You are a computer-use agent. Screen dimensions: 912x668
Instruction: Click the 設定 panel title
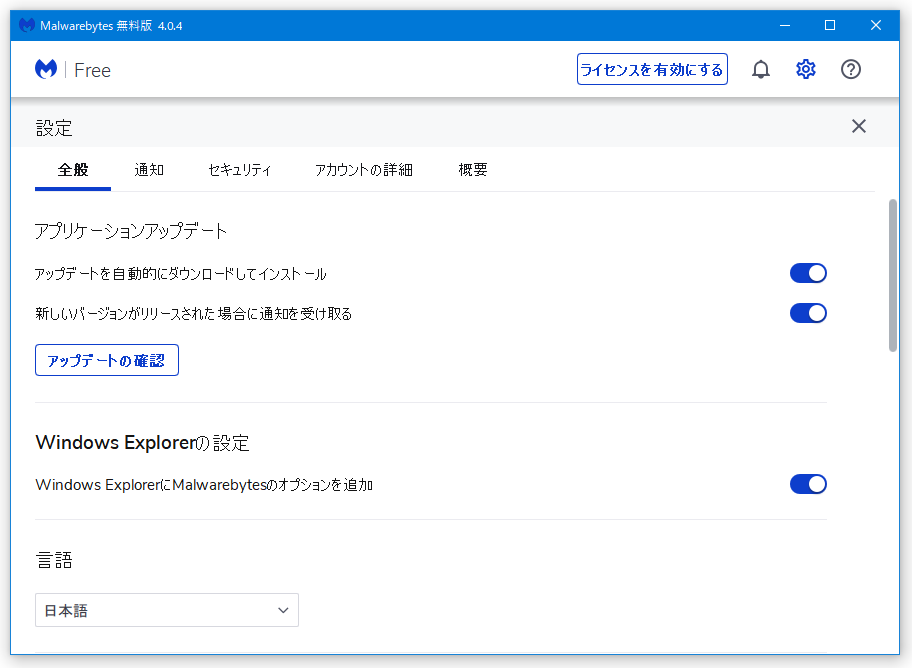click(54, 128)
